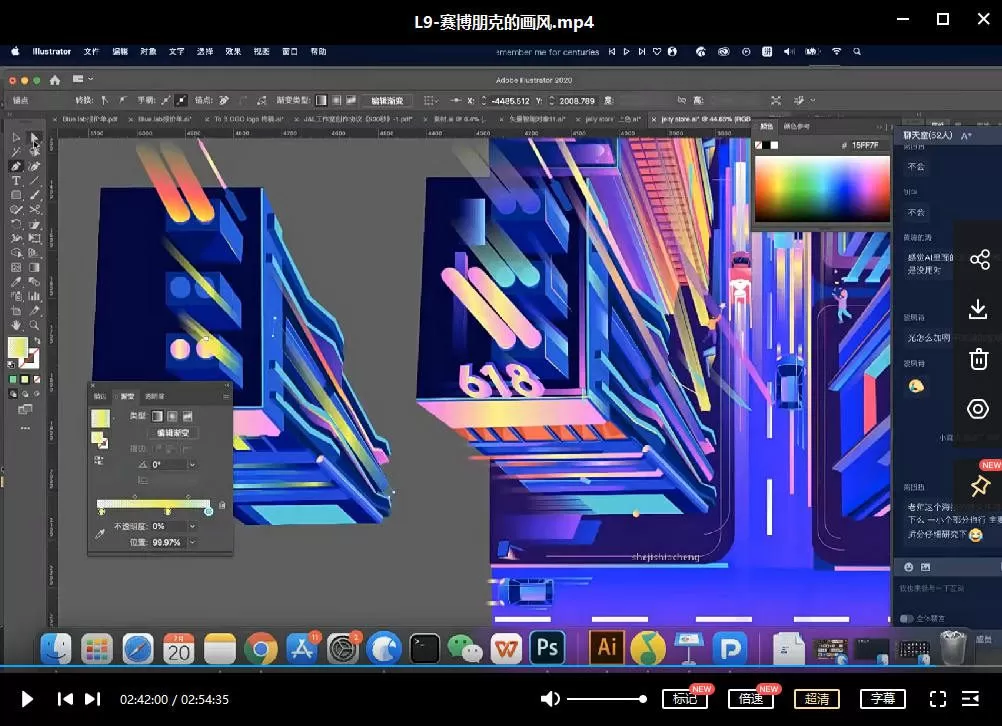The width and height of the screenshot is (1002, 726).
Task: Open the 文件 (File) menu
Action: point(91,51)
